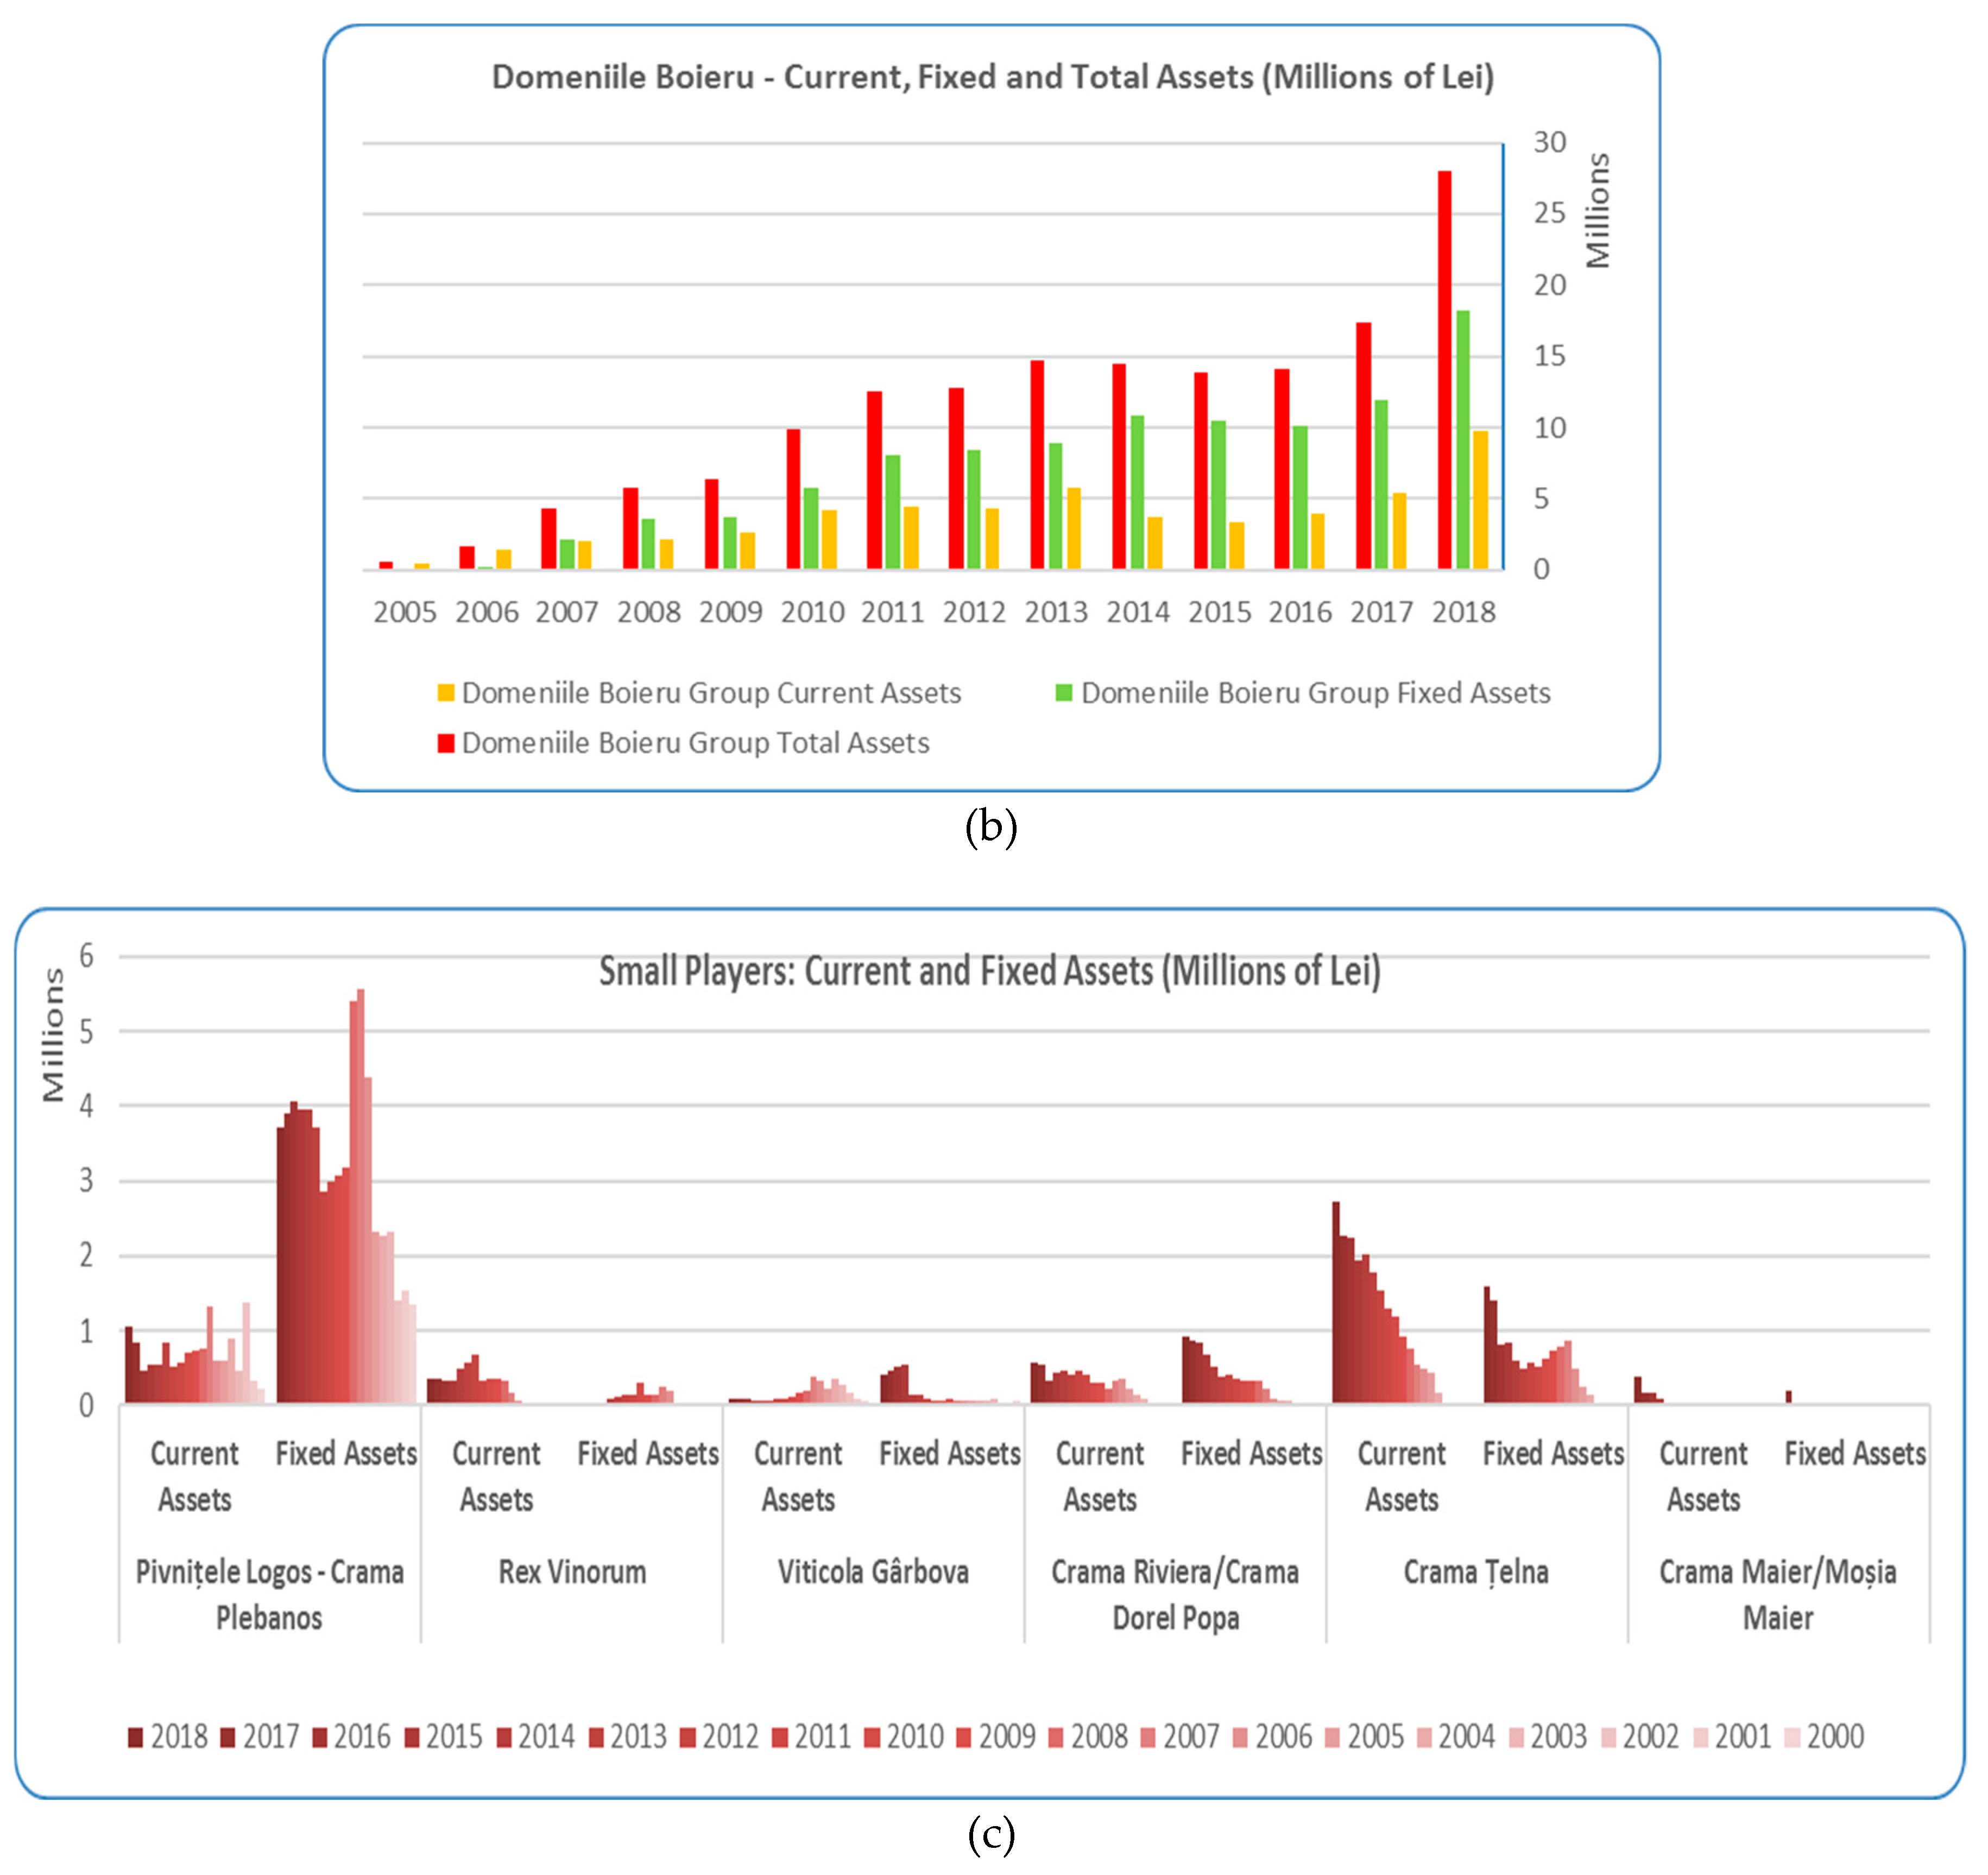
Task: Click y-axis value 15 in top chart
Action: pos(1550,356)
